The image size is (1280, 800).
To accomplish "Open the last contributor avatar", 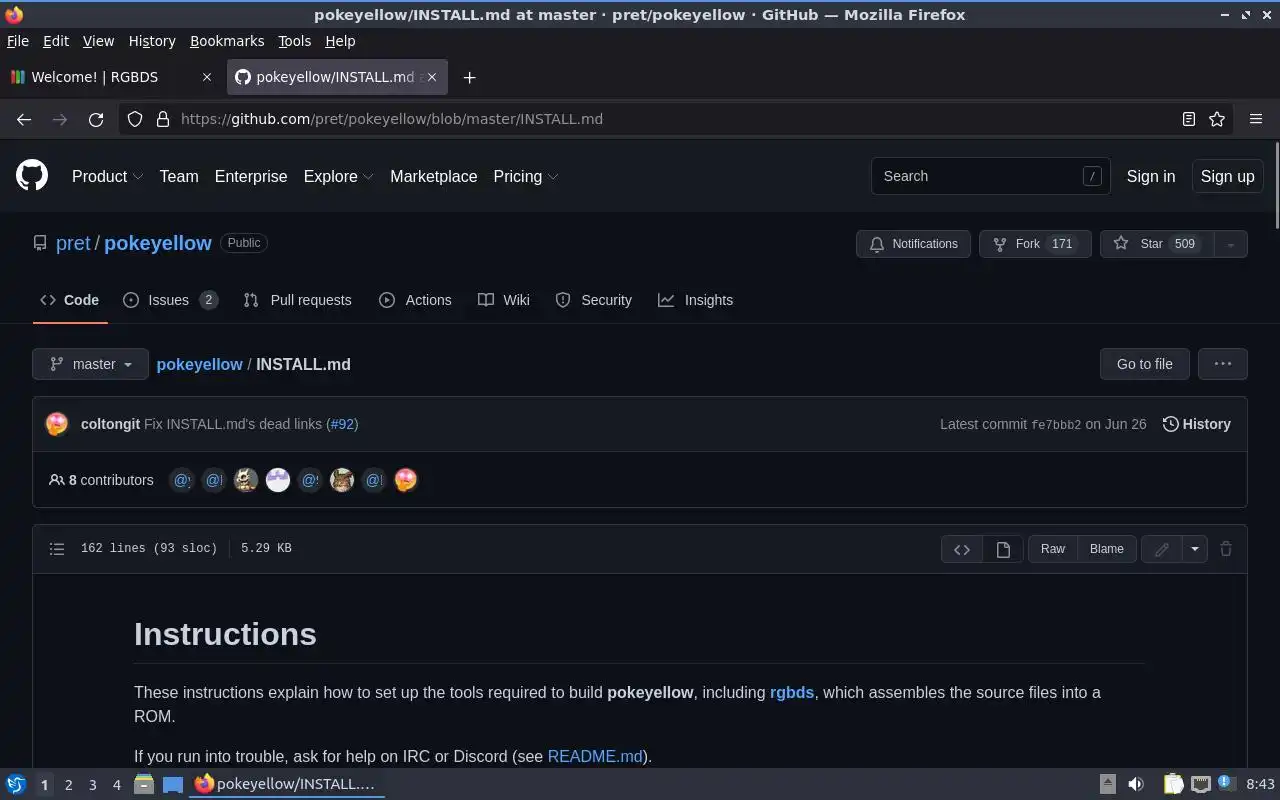I will 406,480.
